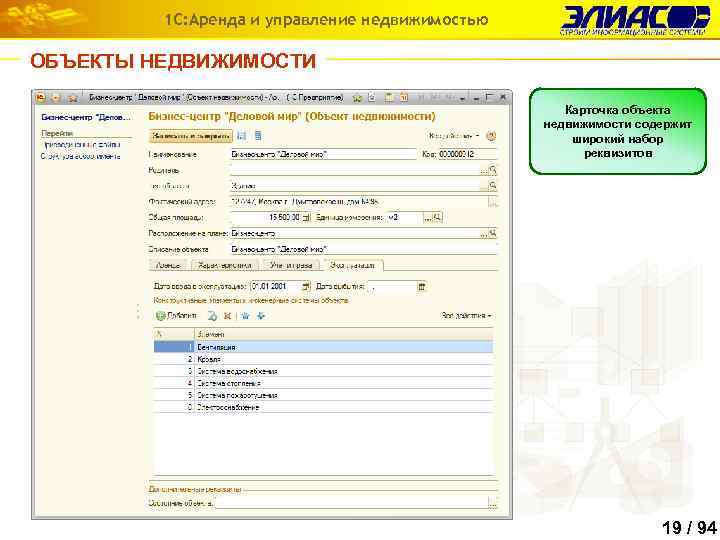Click the search icon in the Здание type field
720x540 pixels.
click(x=493, y=186)
